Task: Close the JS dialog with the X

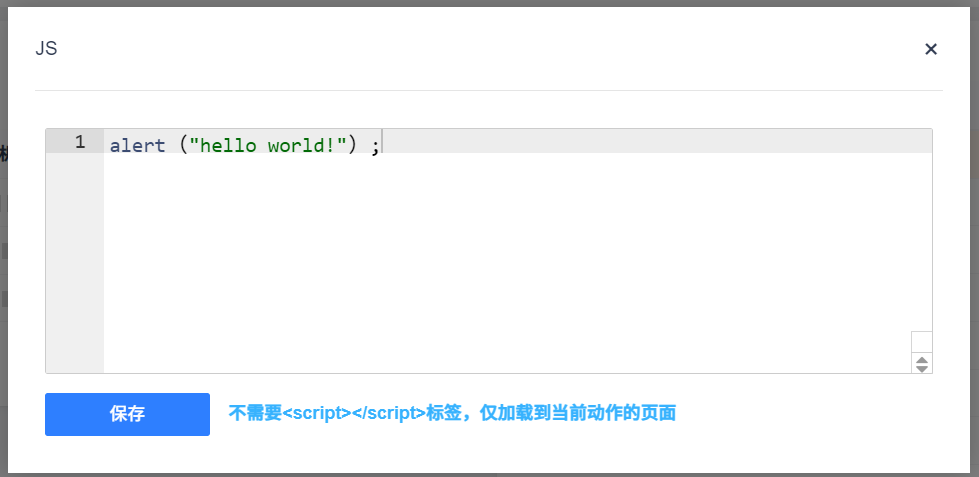Action: pyautogui.click(x=931, y=49)
